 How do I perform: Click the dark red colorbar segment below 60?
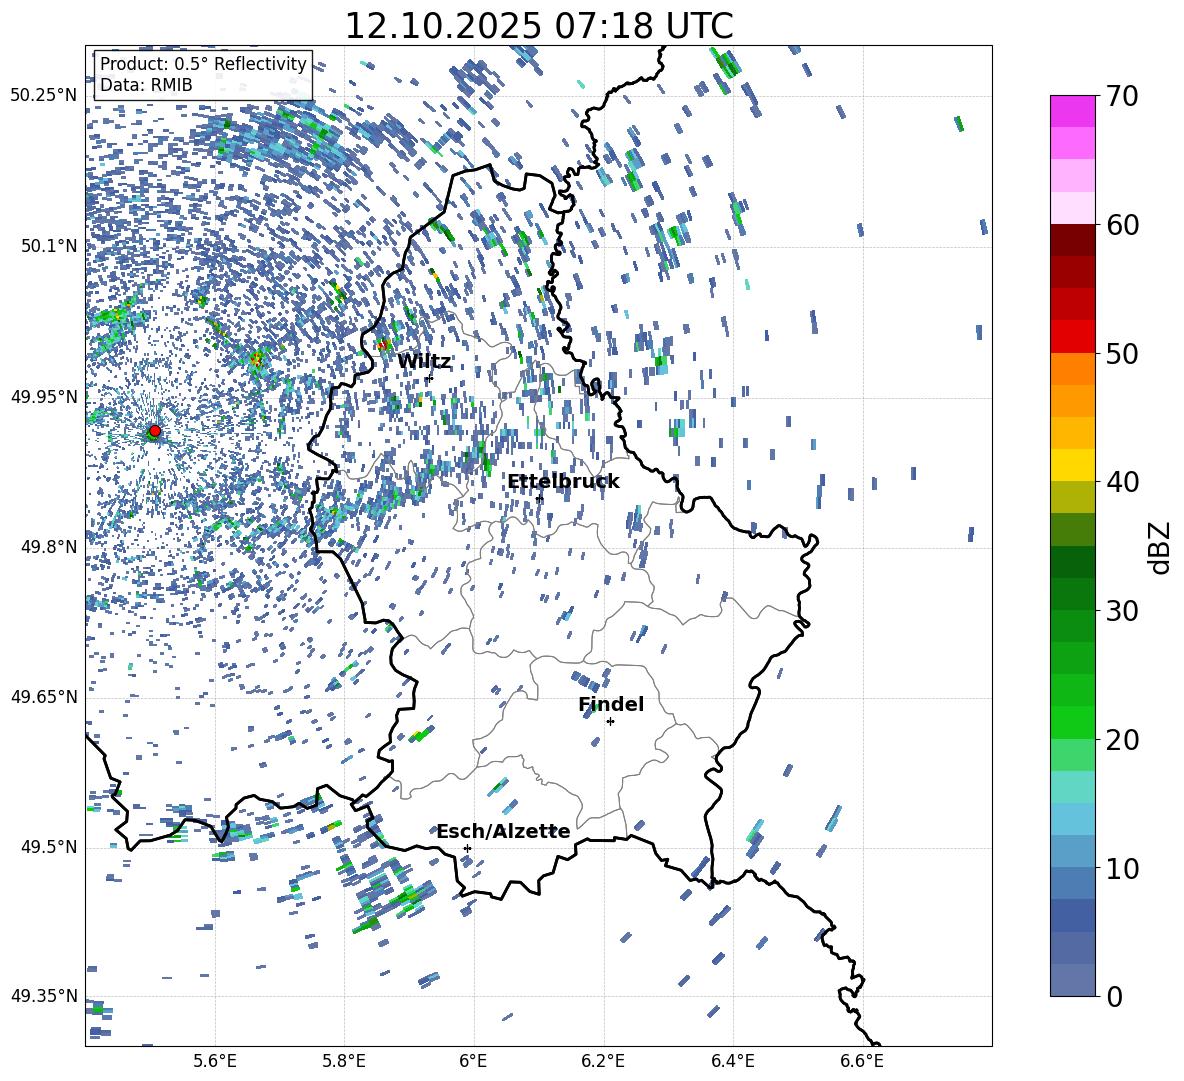point(1073,240)
